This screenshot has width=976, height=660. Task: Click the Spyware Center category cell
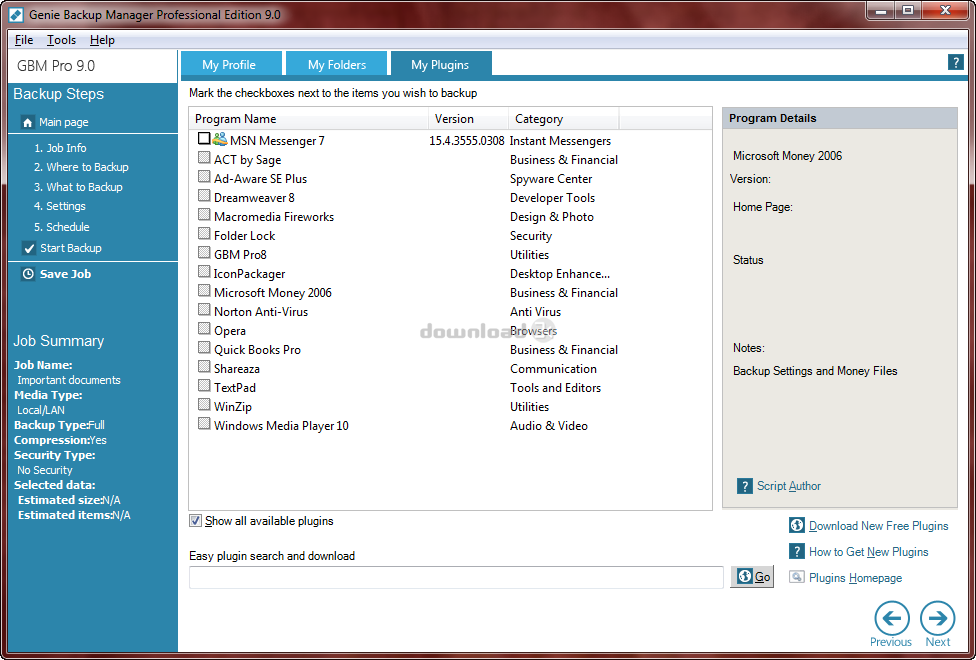551,179
